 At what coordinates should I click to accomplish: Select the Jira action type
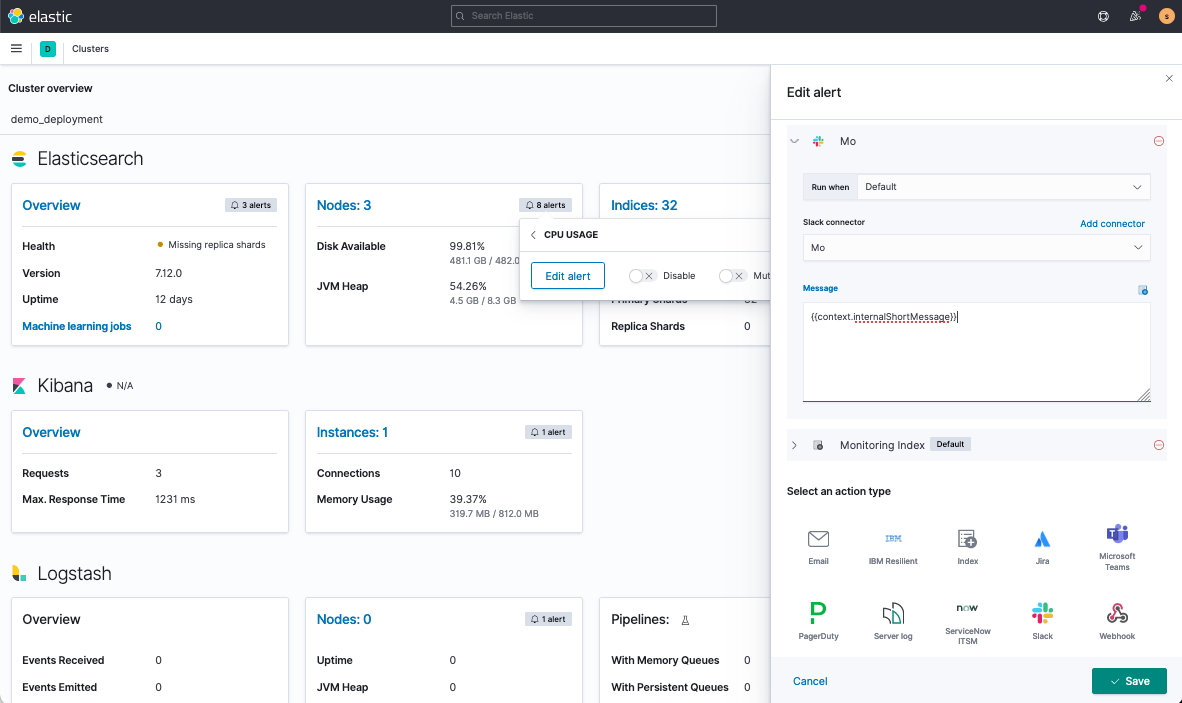click(1042, 547)
